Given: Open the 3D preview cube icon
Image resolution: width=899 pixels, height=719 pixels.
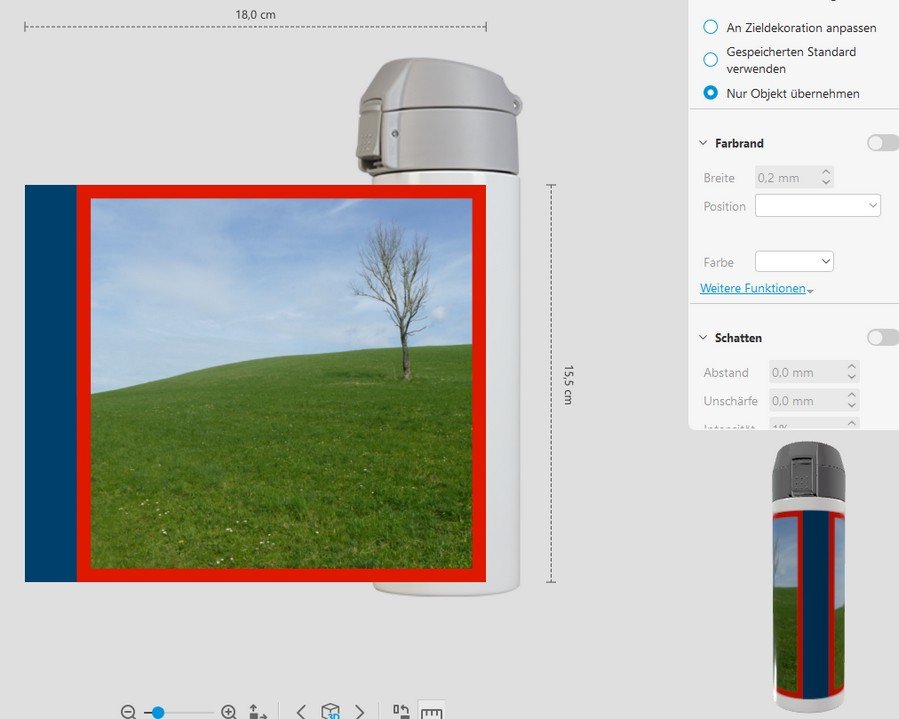Looking at the screenshot, I should tap(330, 712).
